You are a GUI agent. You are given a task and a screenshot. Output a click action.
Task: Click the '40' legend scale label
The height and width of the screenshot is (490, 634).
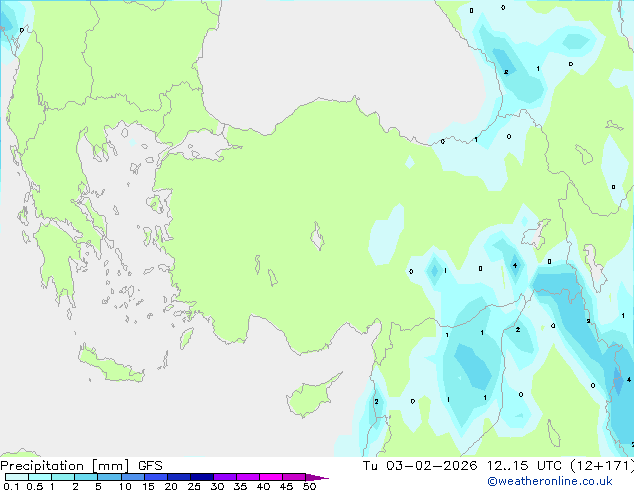pos(263,486)
